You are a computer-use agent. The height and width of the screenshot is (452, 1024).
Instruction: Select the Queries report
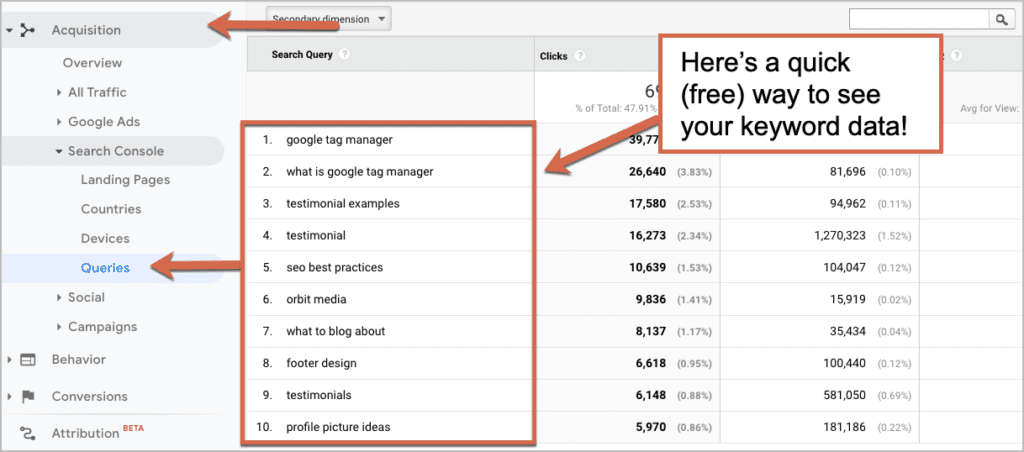coord(105,268)
